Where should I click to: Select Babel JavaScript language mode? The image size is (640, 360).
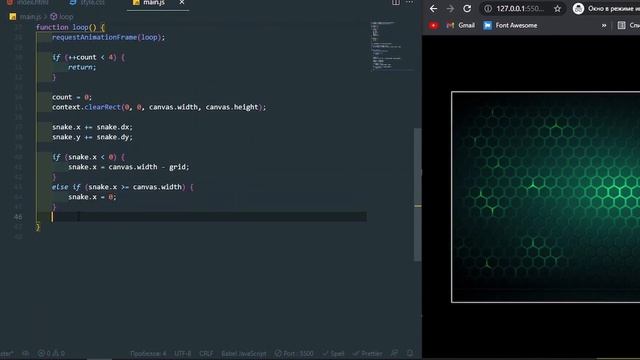(x=244, y=353)
